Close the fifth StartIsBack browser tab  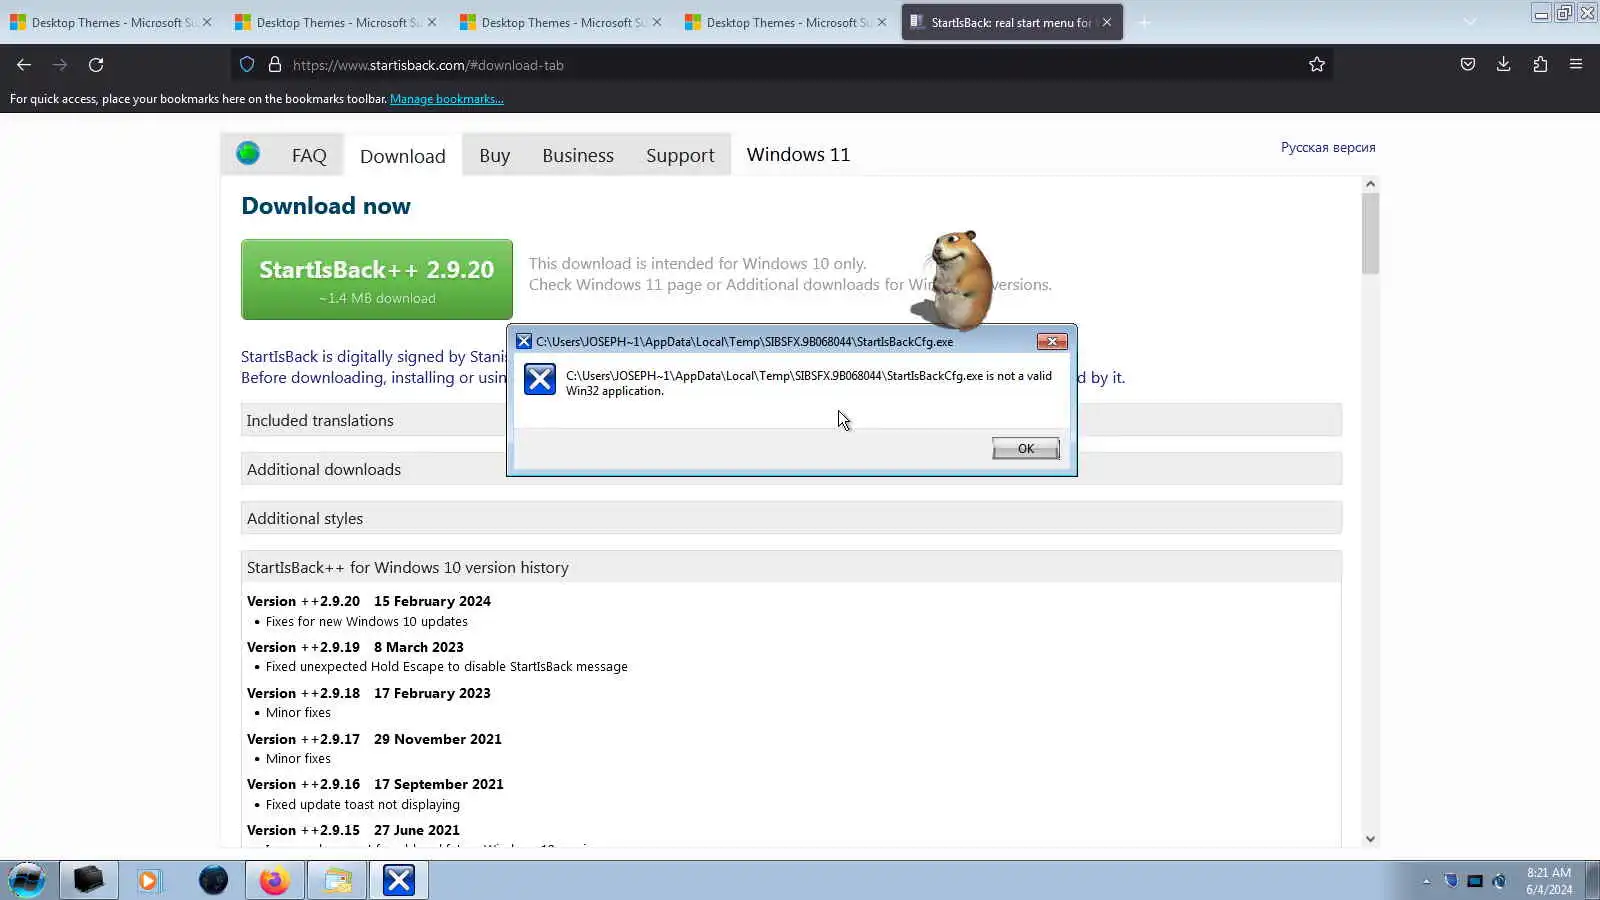1106,22
